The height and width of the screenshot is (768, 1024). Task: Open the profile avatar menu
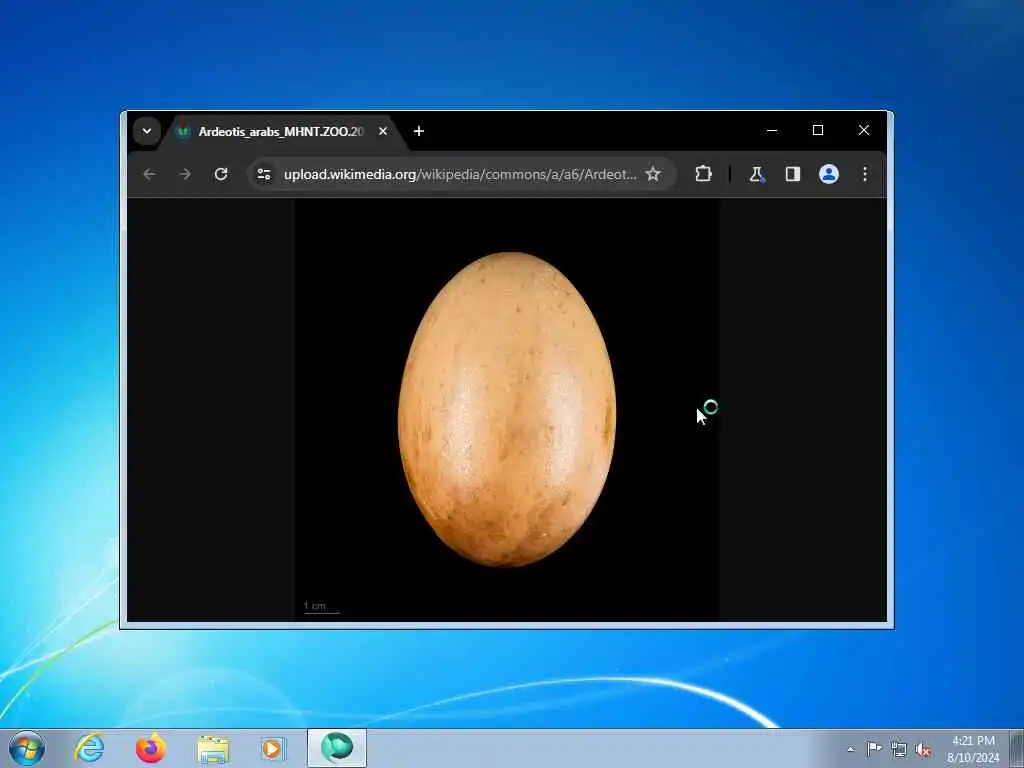(x=829, y=174)
